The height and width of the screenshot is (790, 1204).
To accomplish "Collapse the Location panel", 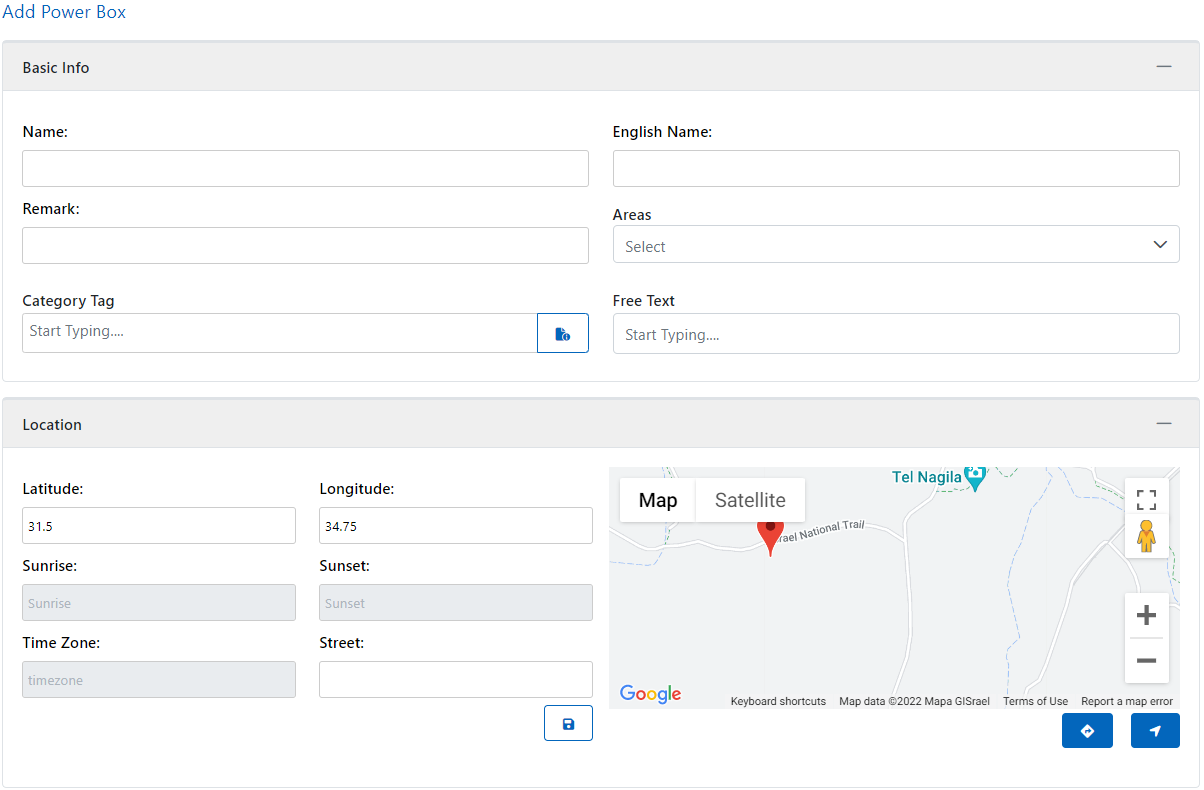I will (x=1163, y=423).
